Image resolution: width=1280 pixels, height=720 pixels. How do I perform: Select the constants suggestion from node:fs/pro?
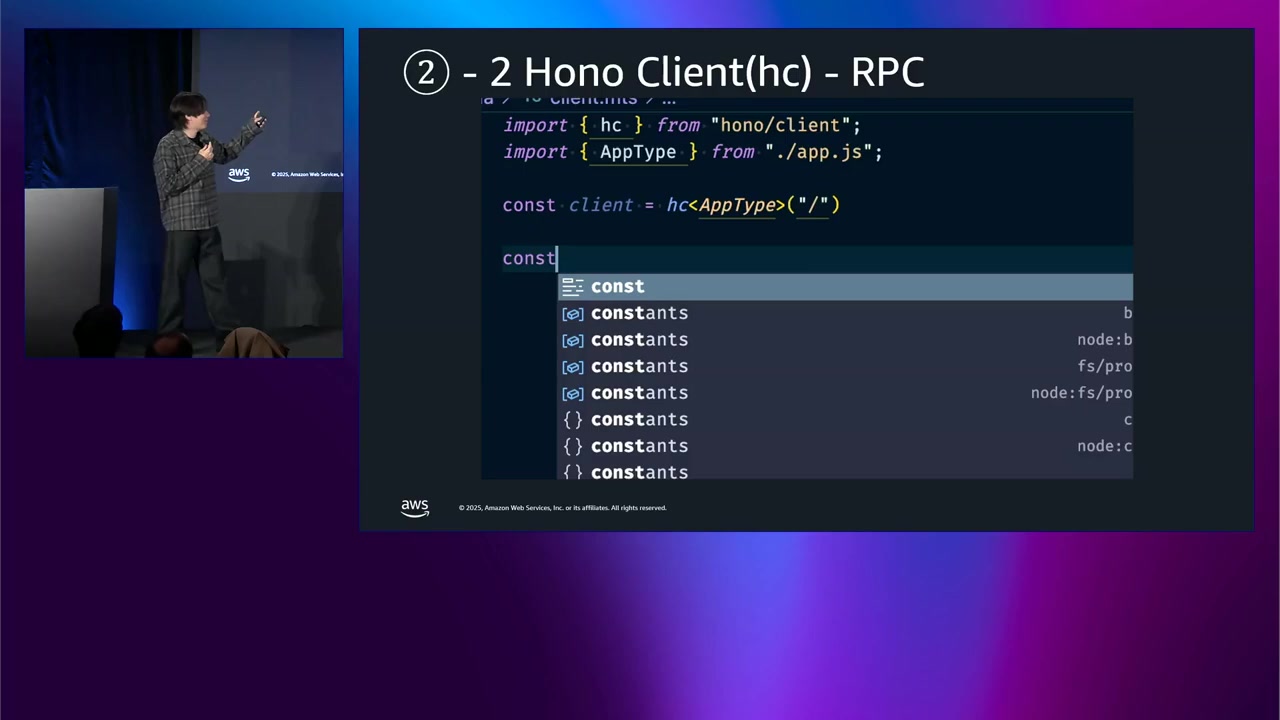pyautogui.click(x=639, y=392)
